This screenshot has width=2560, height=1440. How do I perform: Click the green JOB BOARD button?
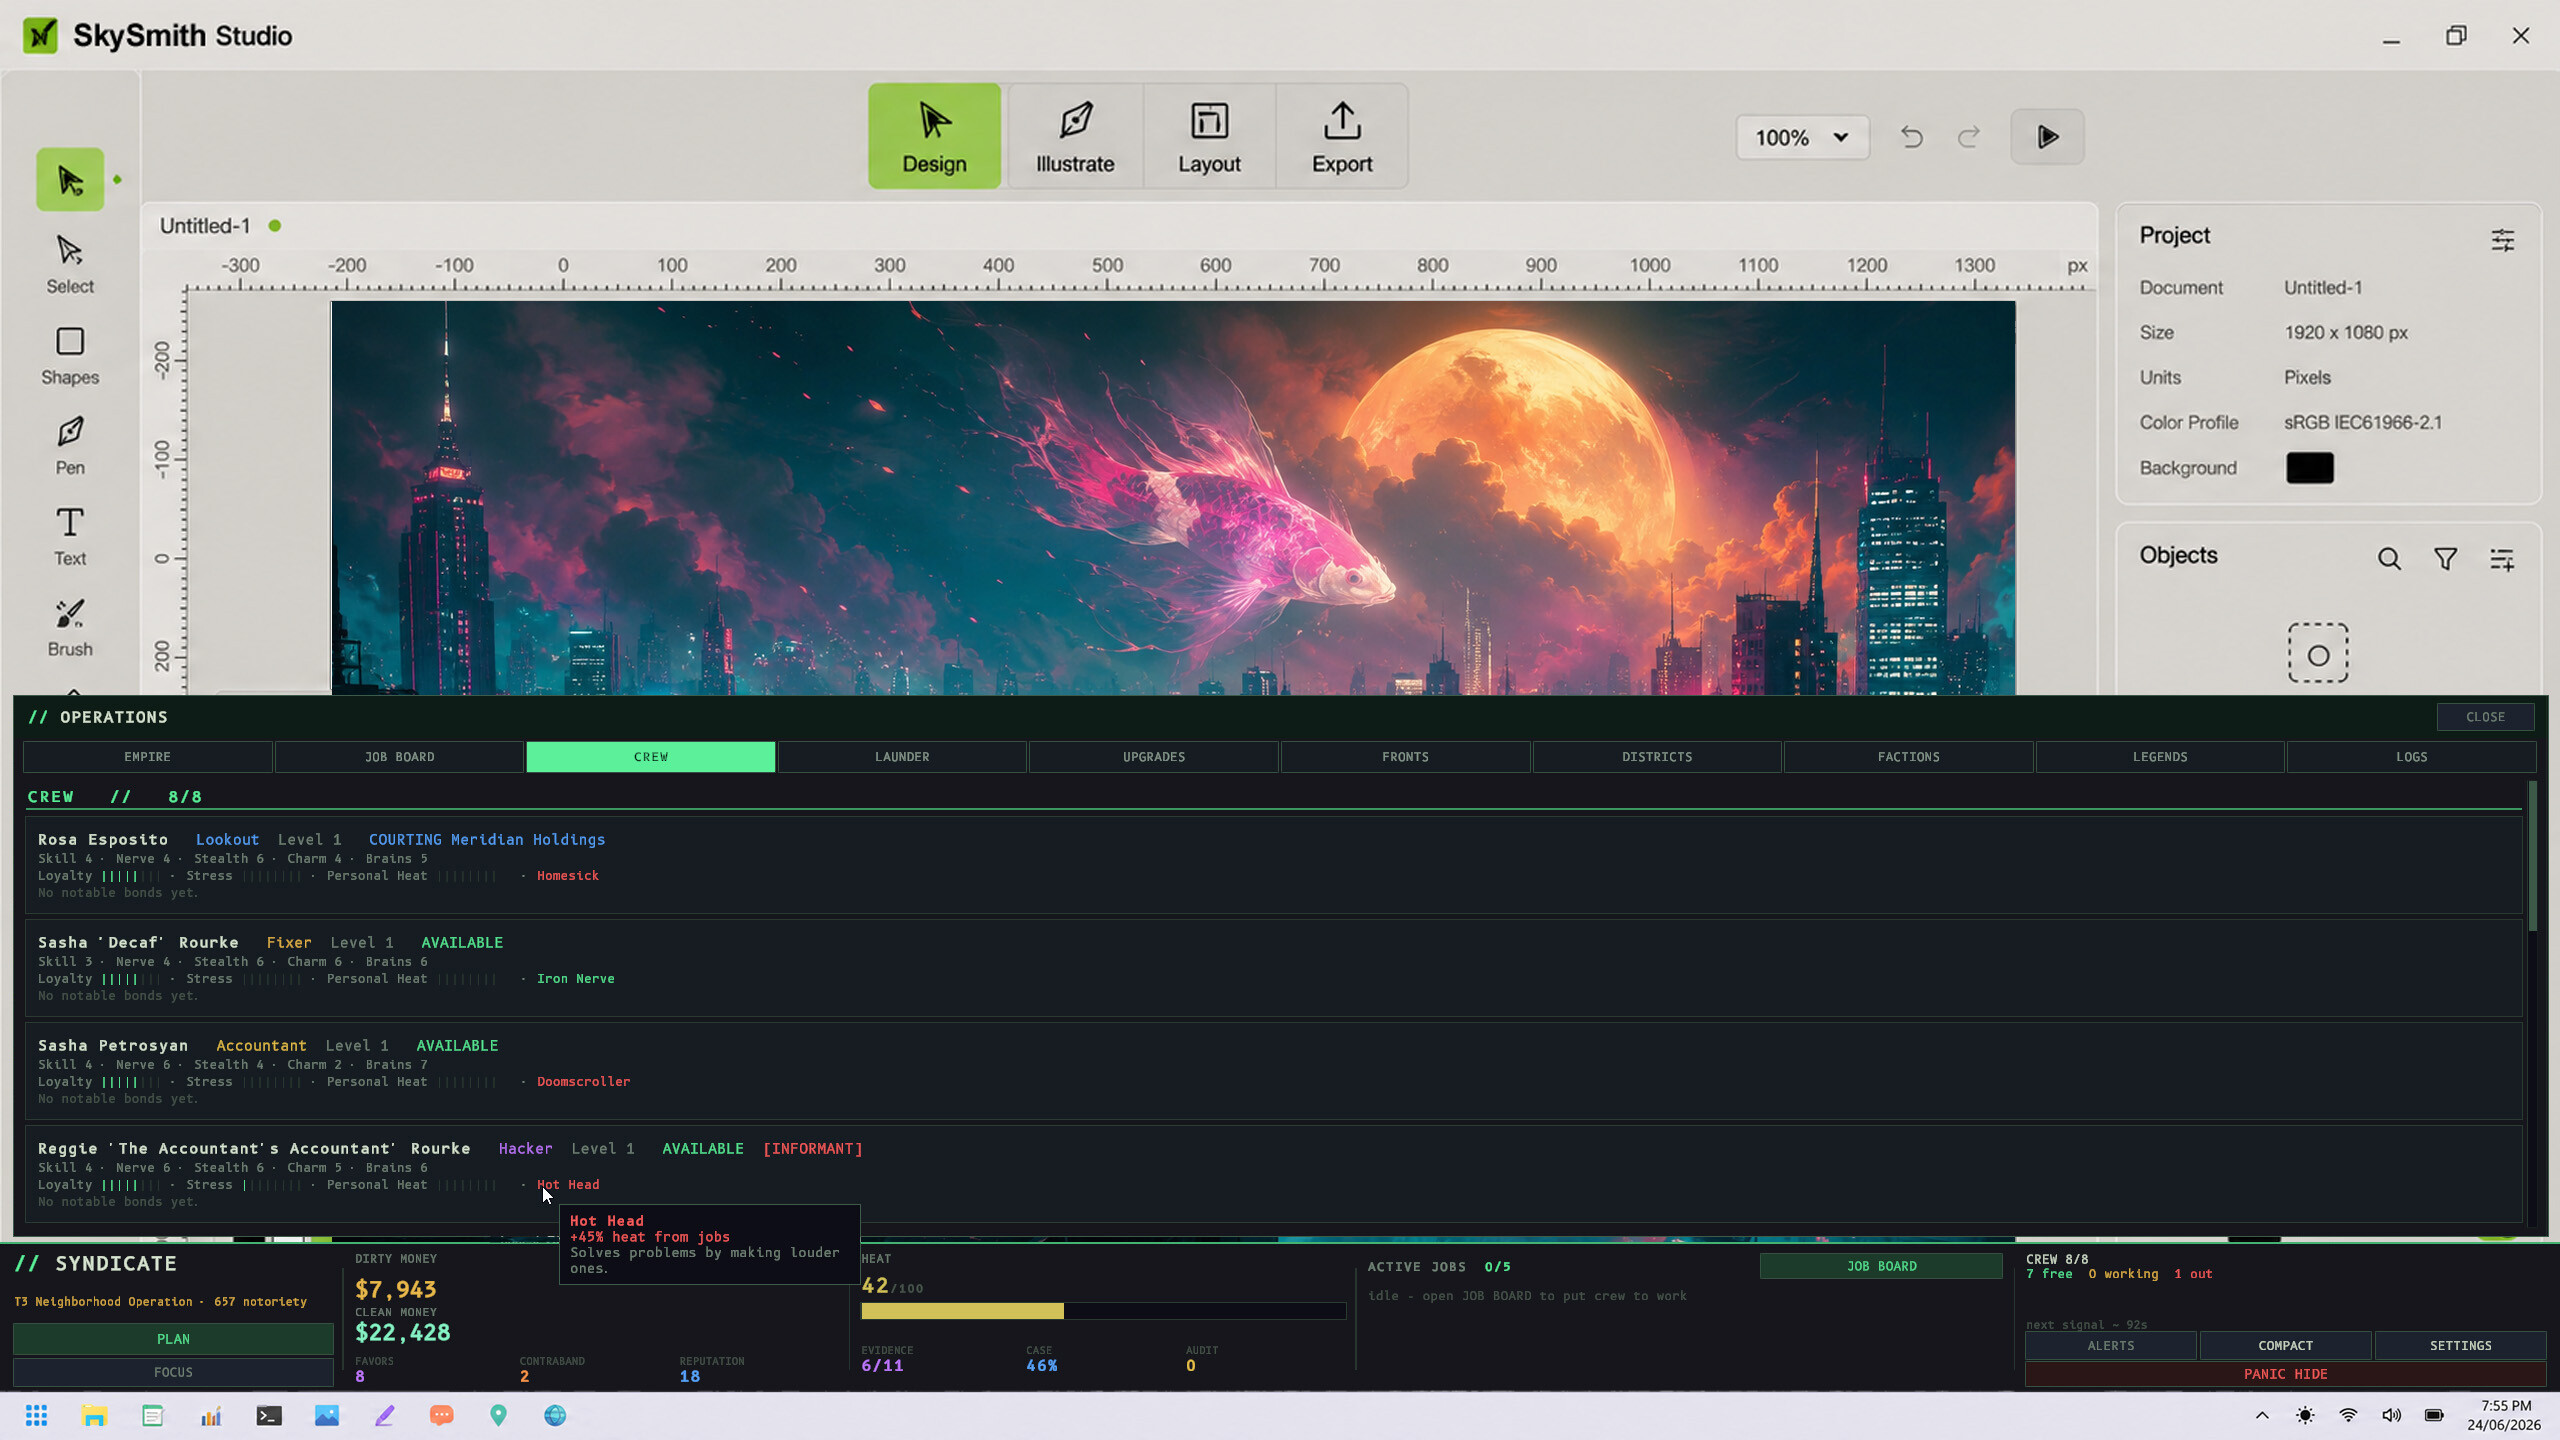pyautogui.click(x=1881, y=1266)
